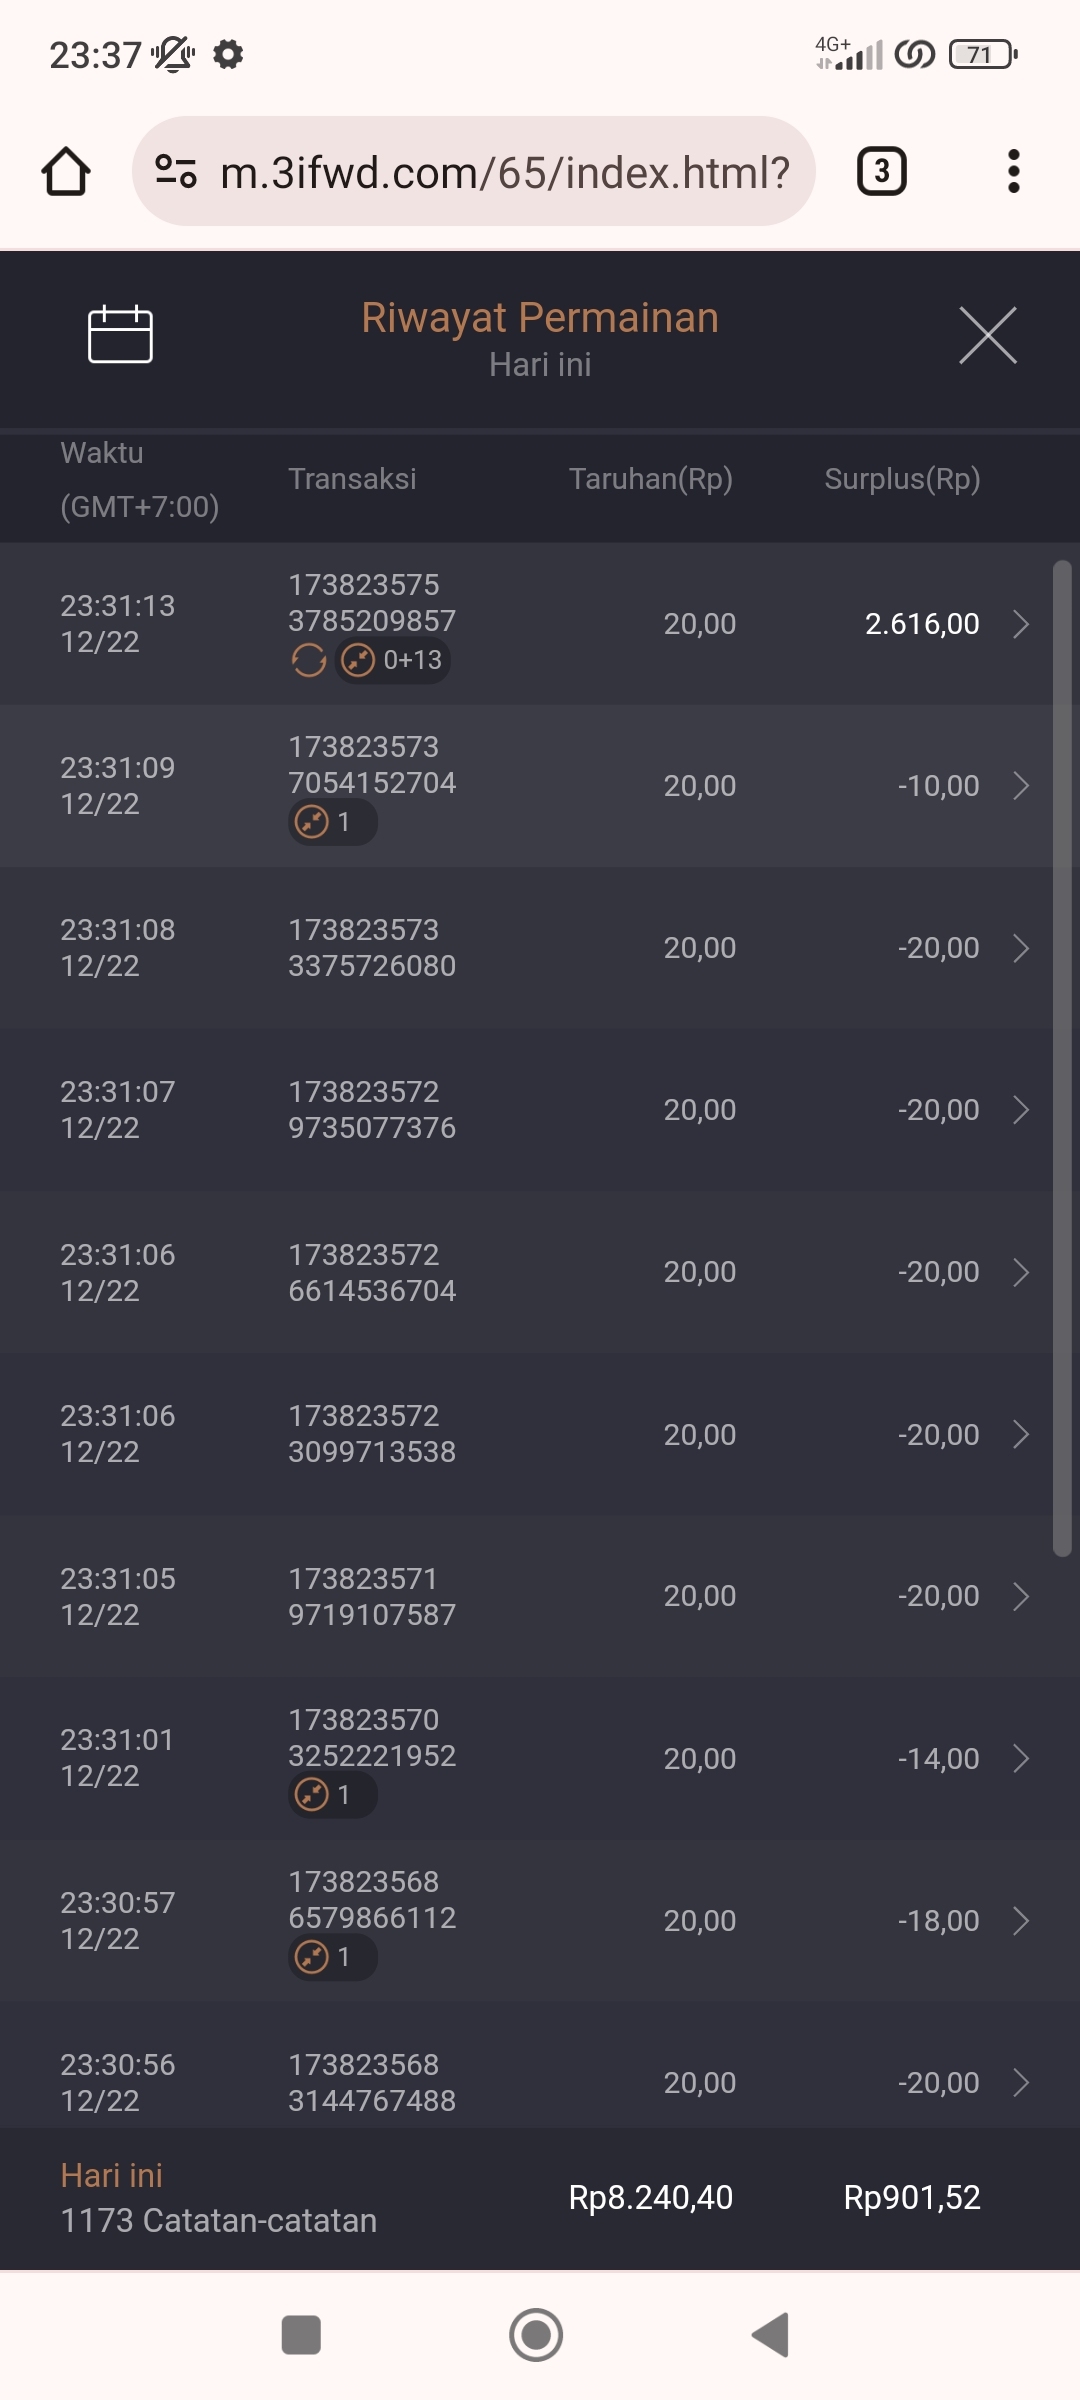Tap the free spin 0+13 badge

393,661
